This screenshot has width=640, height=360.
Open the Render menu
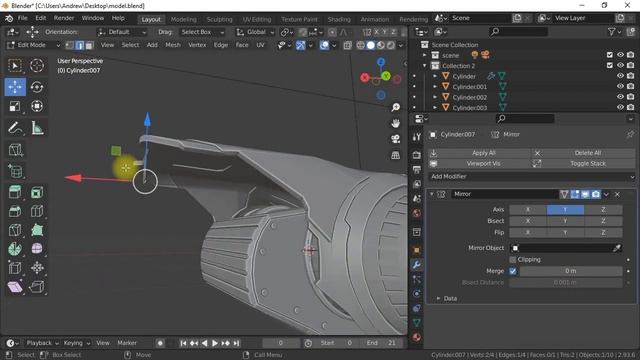click(64, 18)
